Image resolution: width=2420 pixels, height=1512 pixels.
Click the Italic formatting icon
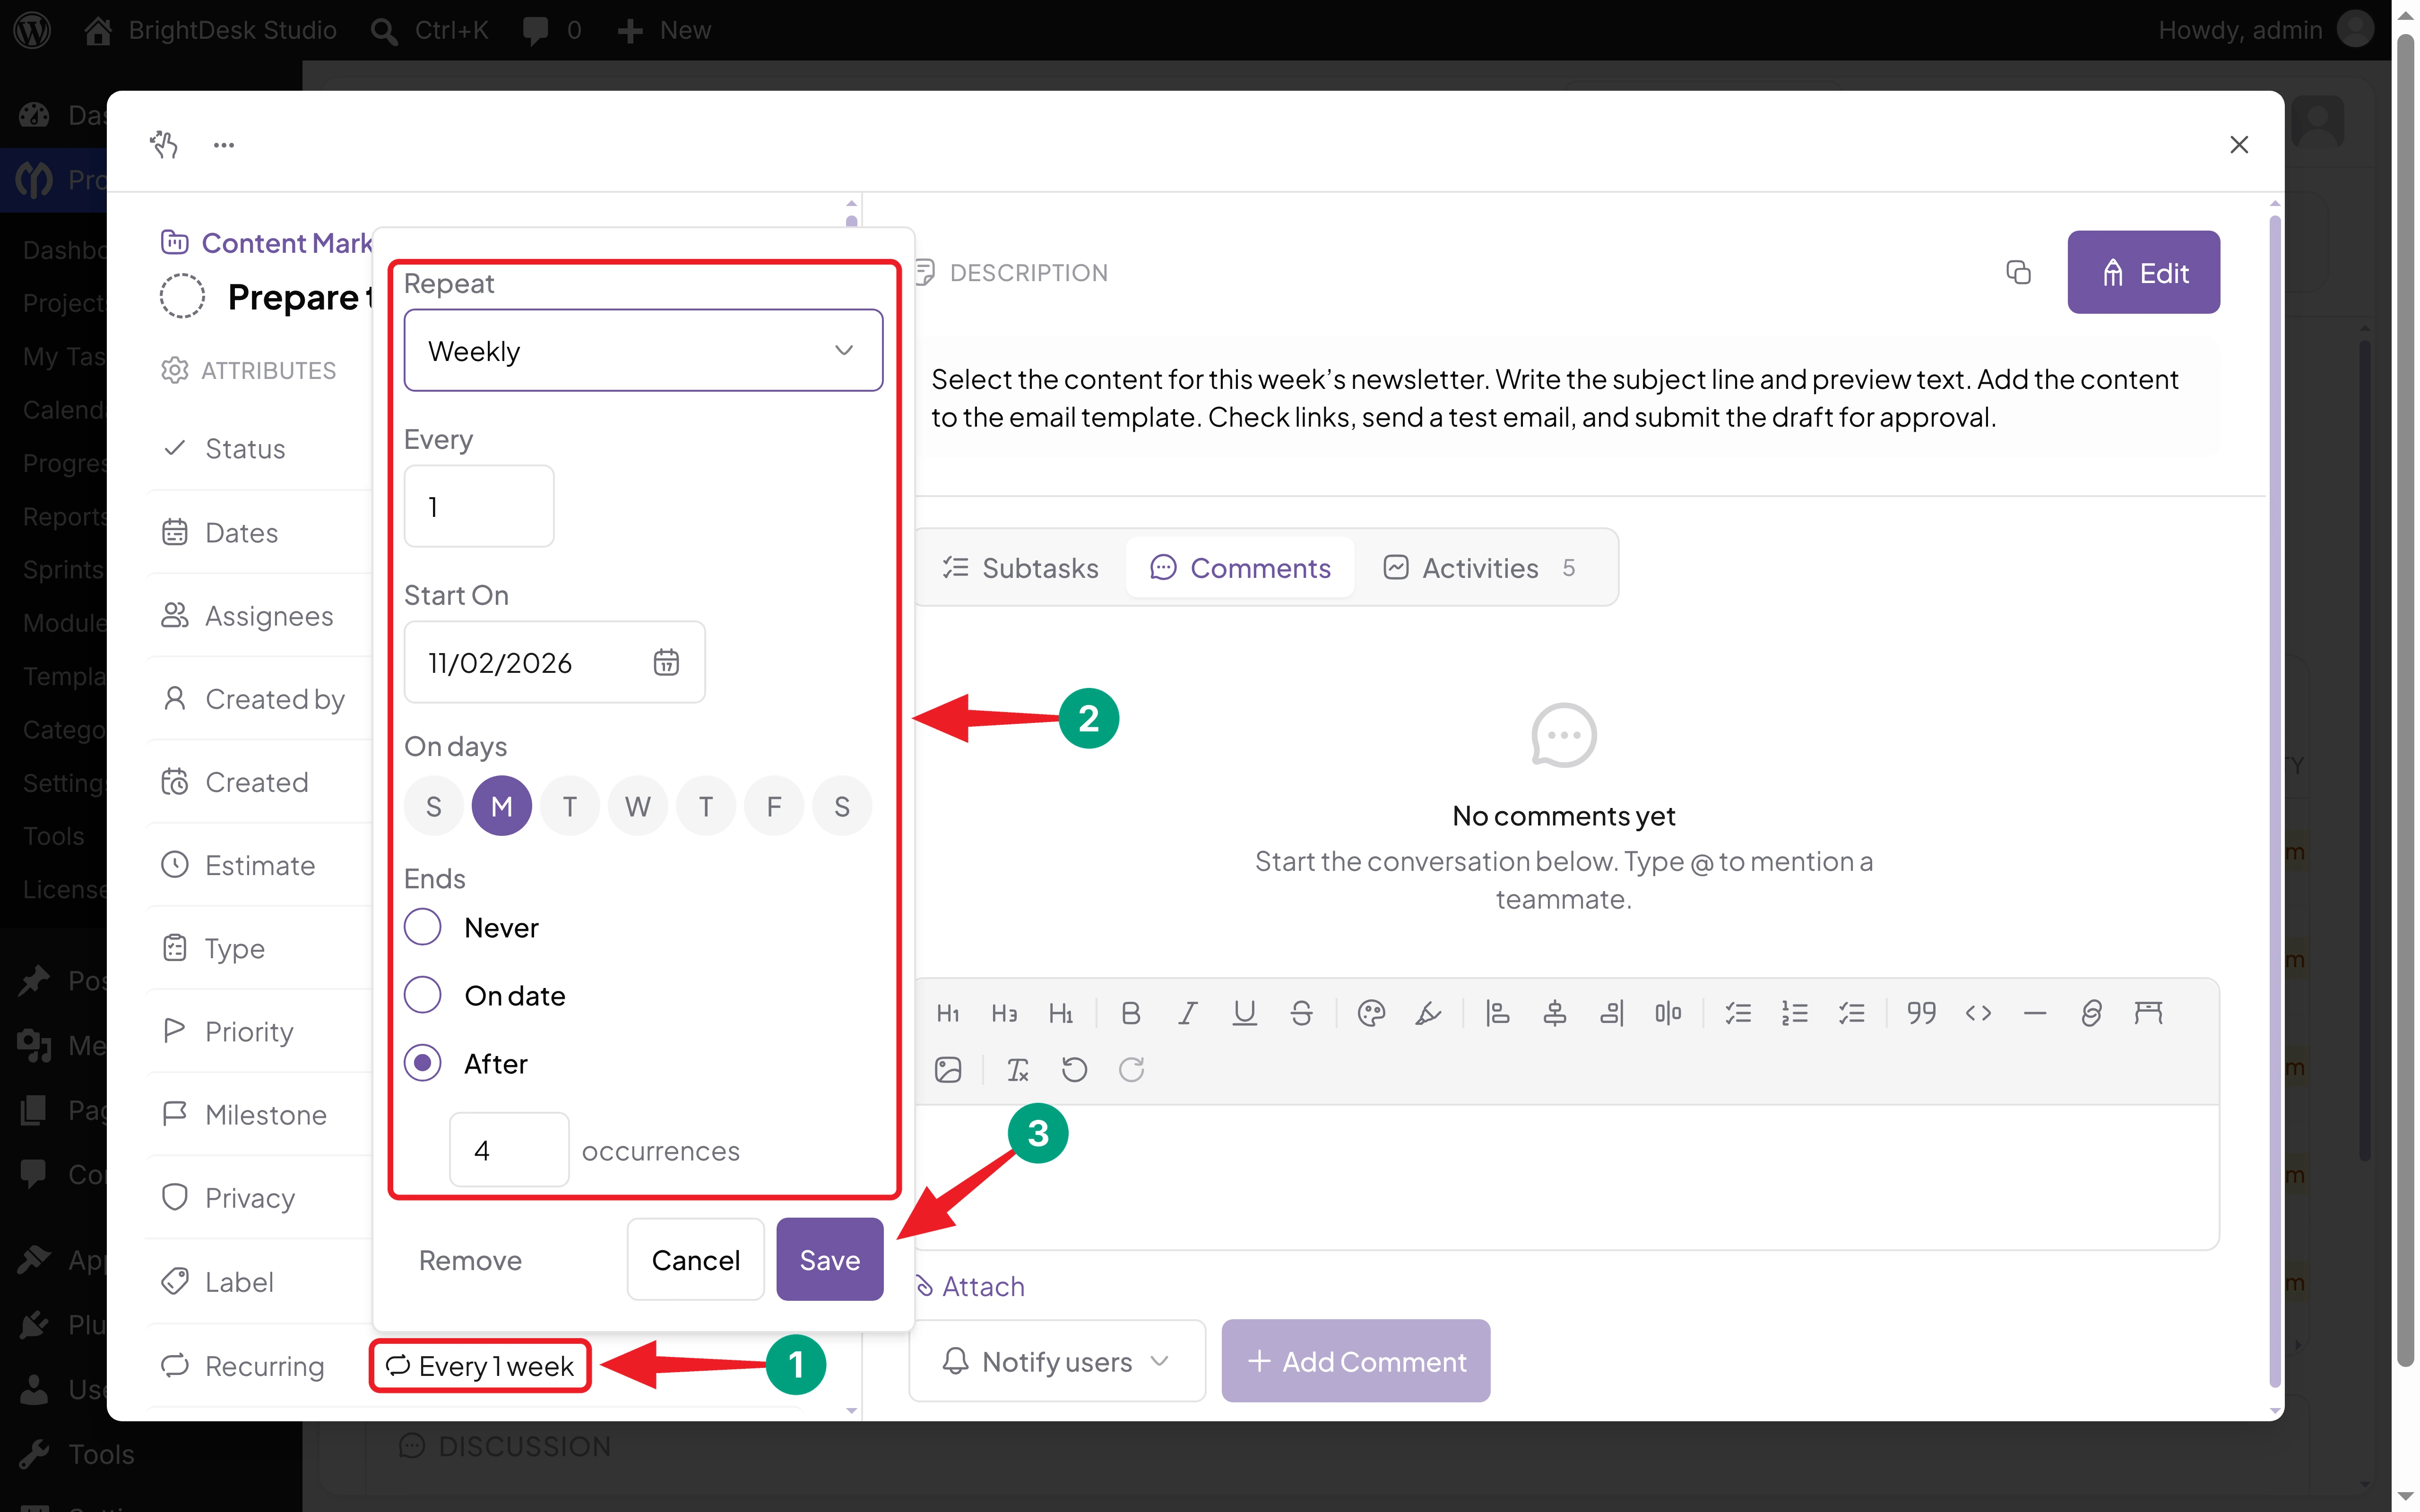[1187, 1013]
